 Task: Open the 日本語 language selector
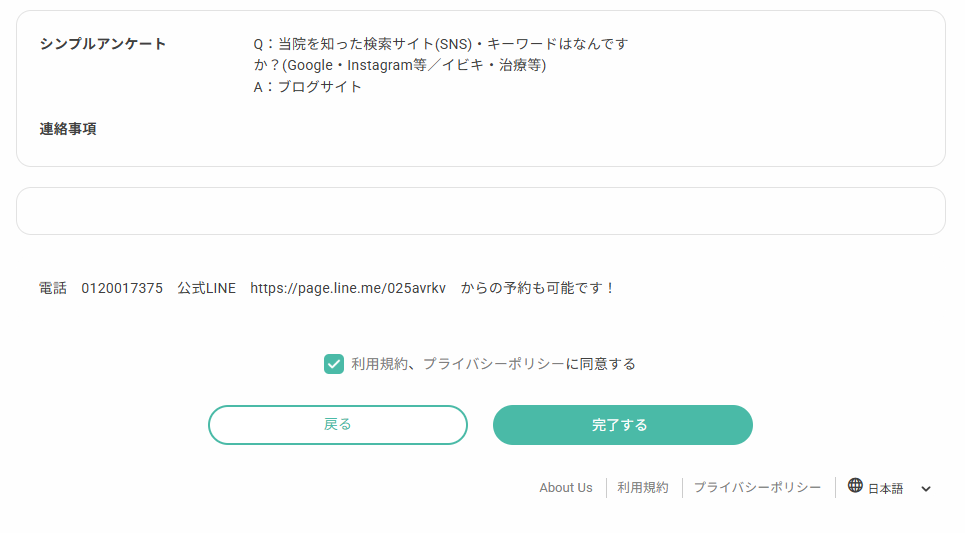885,489
